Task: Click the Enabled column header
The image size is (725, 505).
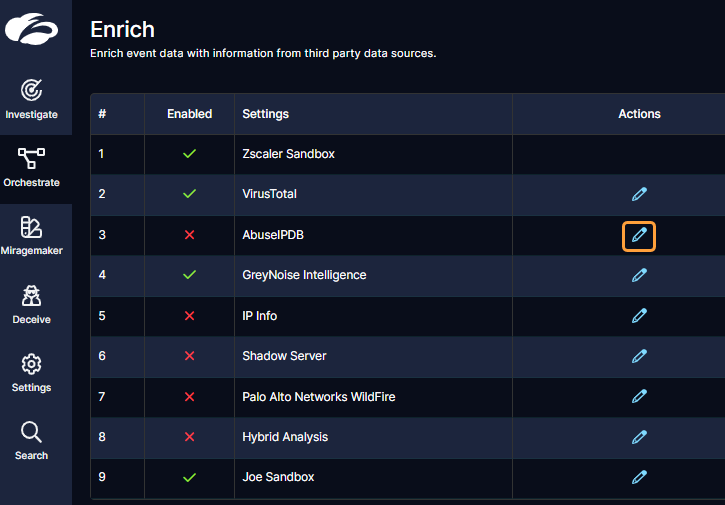Action: 189,114
